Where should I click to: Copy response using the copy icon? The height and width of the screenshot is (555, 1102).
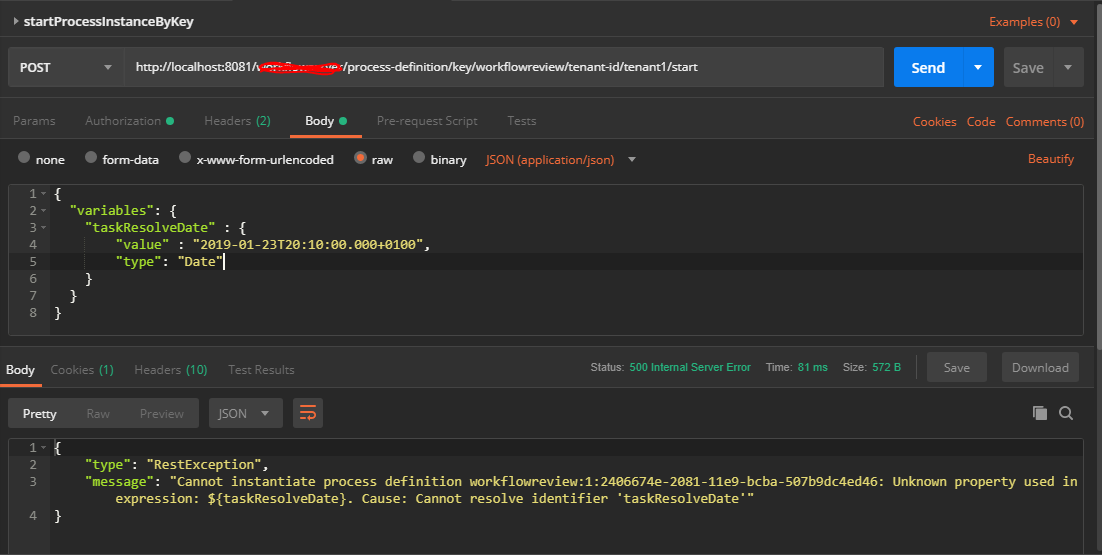pyautogui.click(x=1039, y=413)
